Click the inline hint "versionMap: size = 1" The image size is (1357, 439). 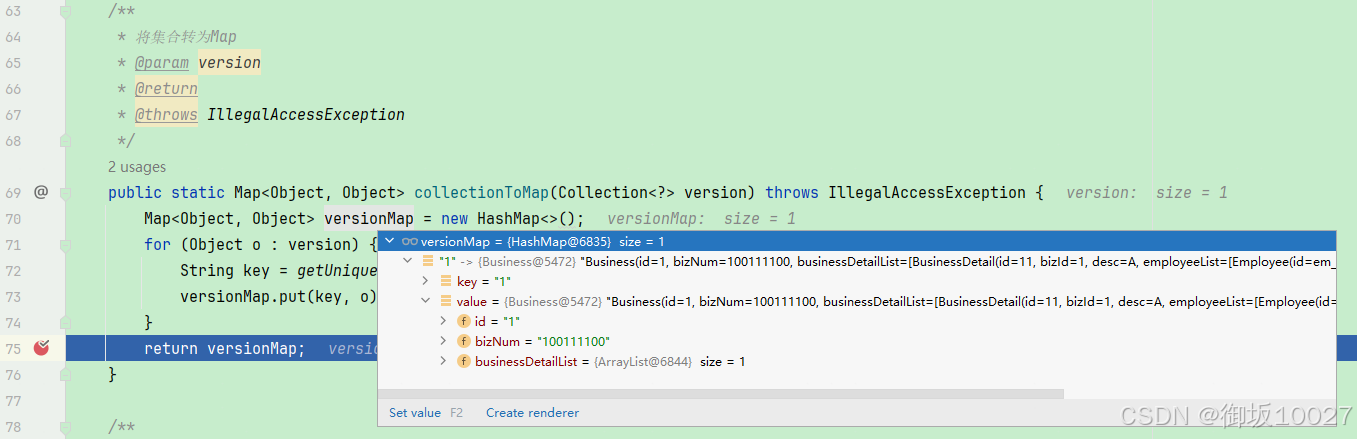(701, 218)
